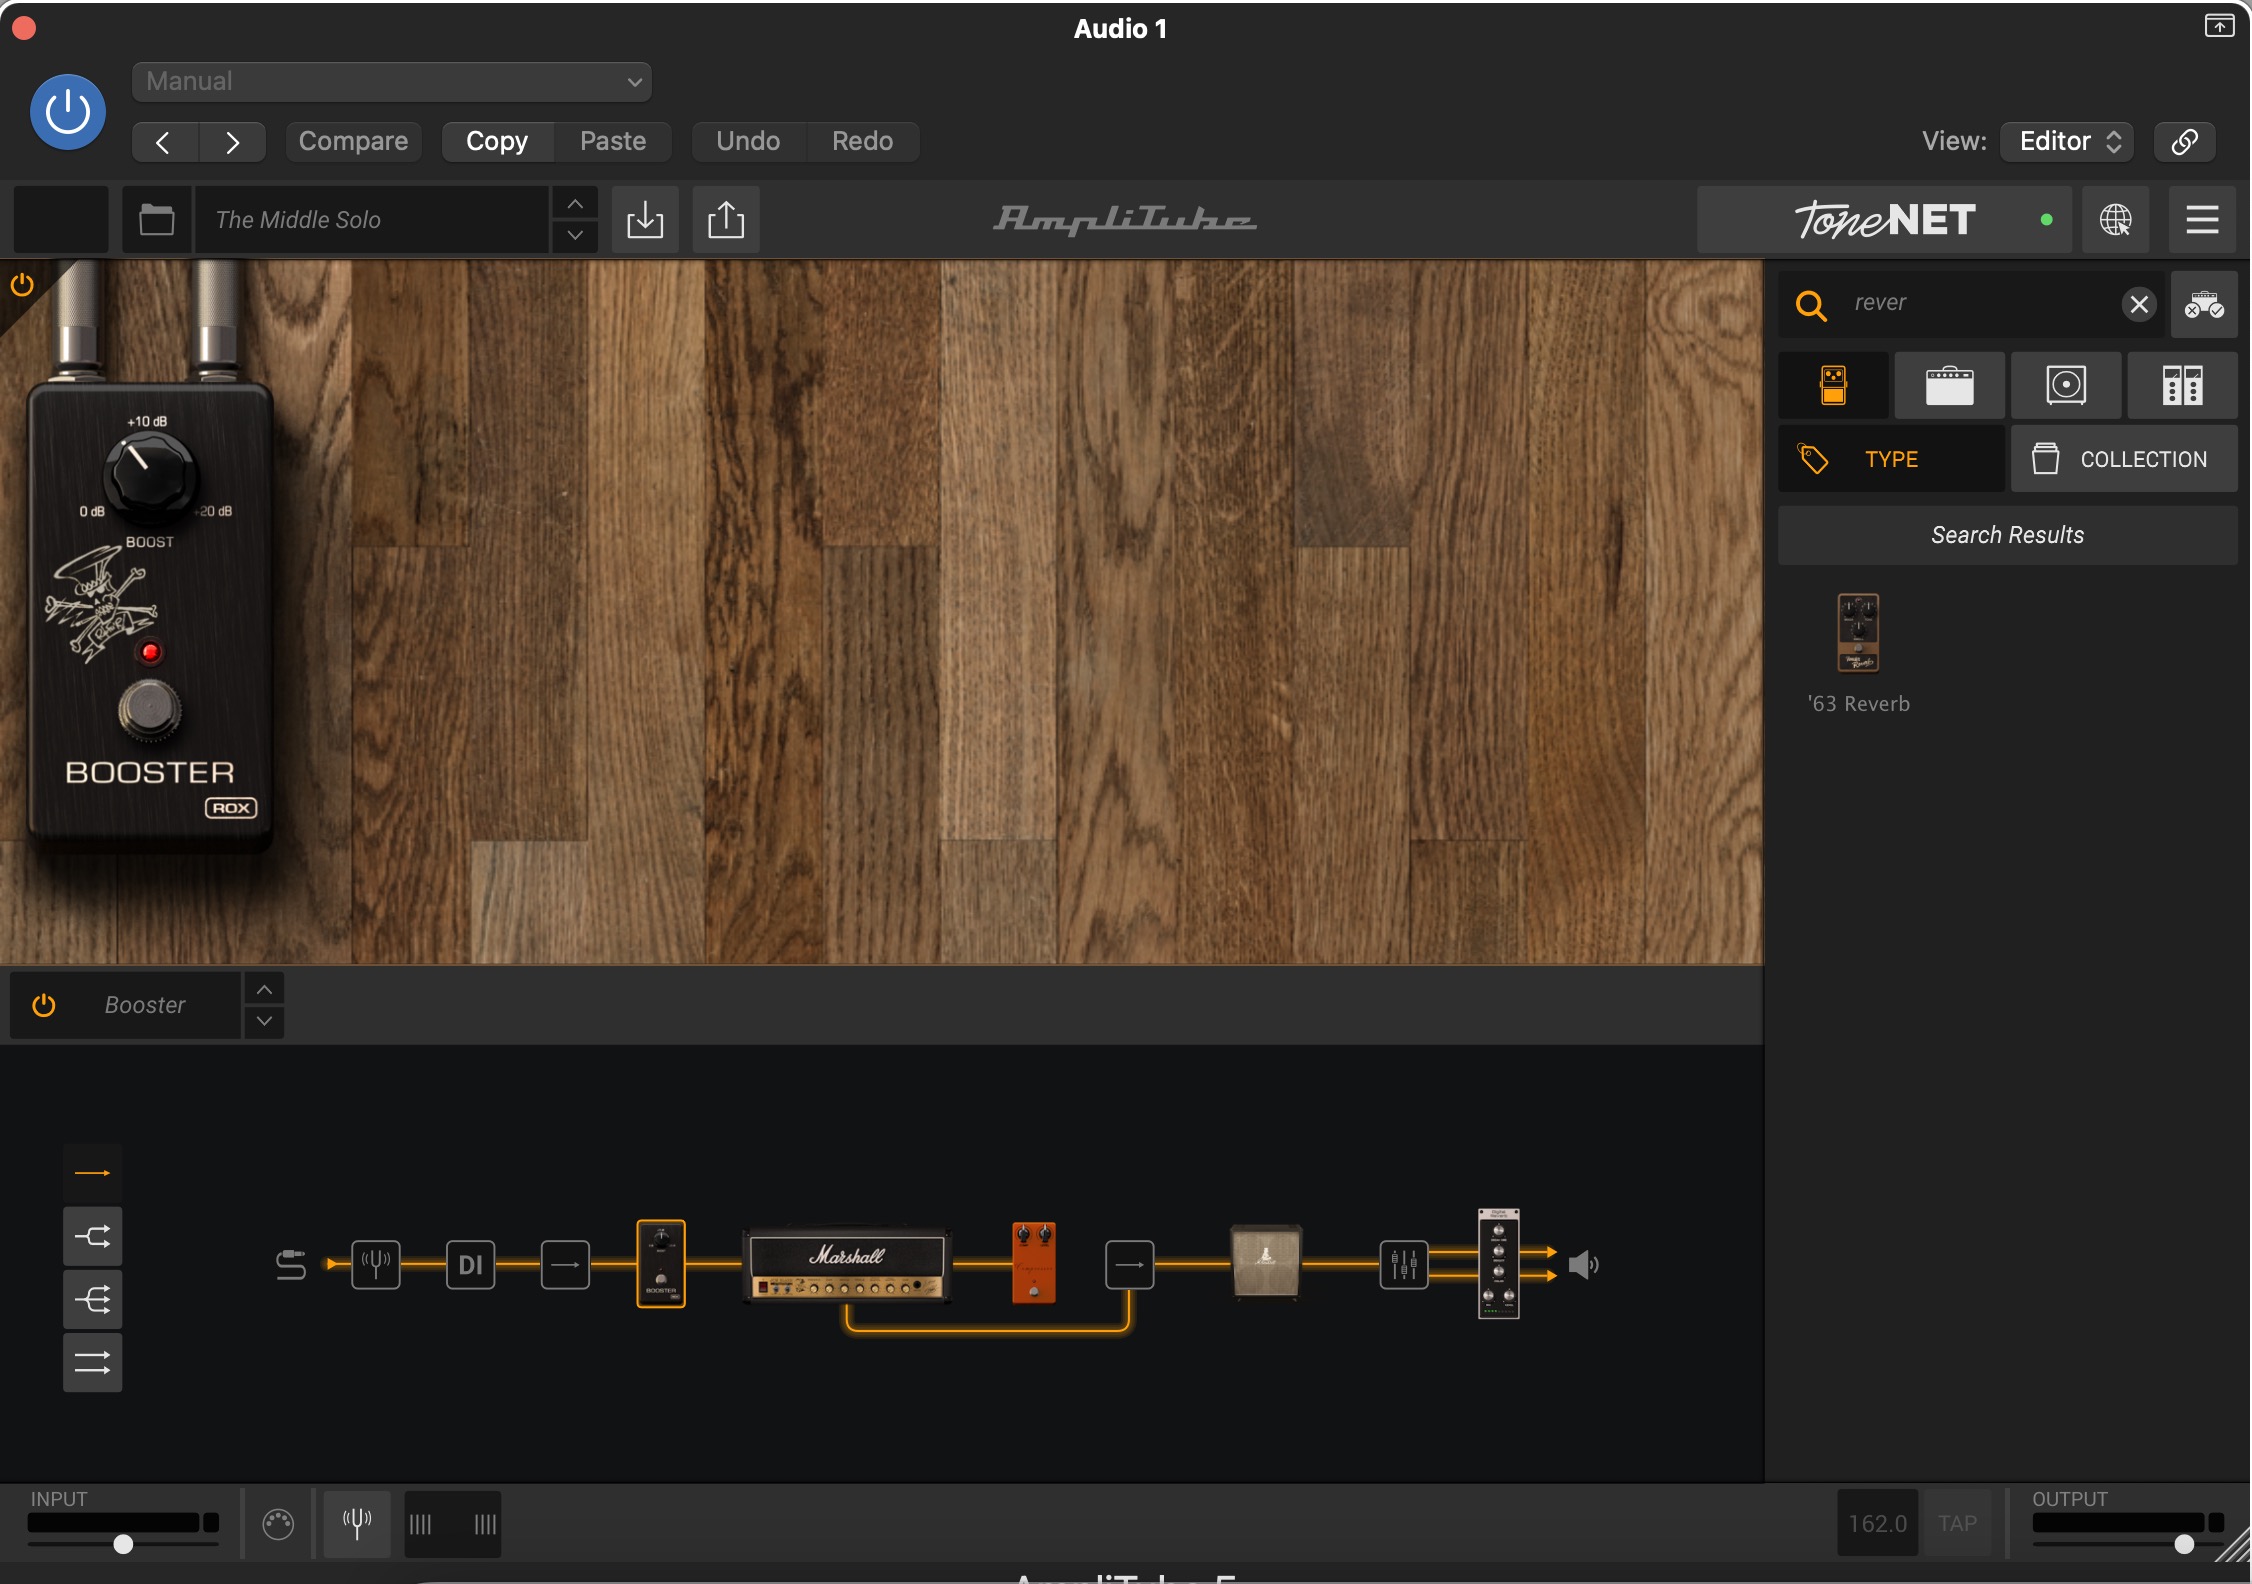Click the Compare button

tap(353, 141)
